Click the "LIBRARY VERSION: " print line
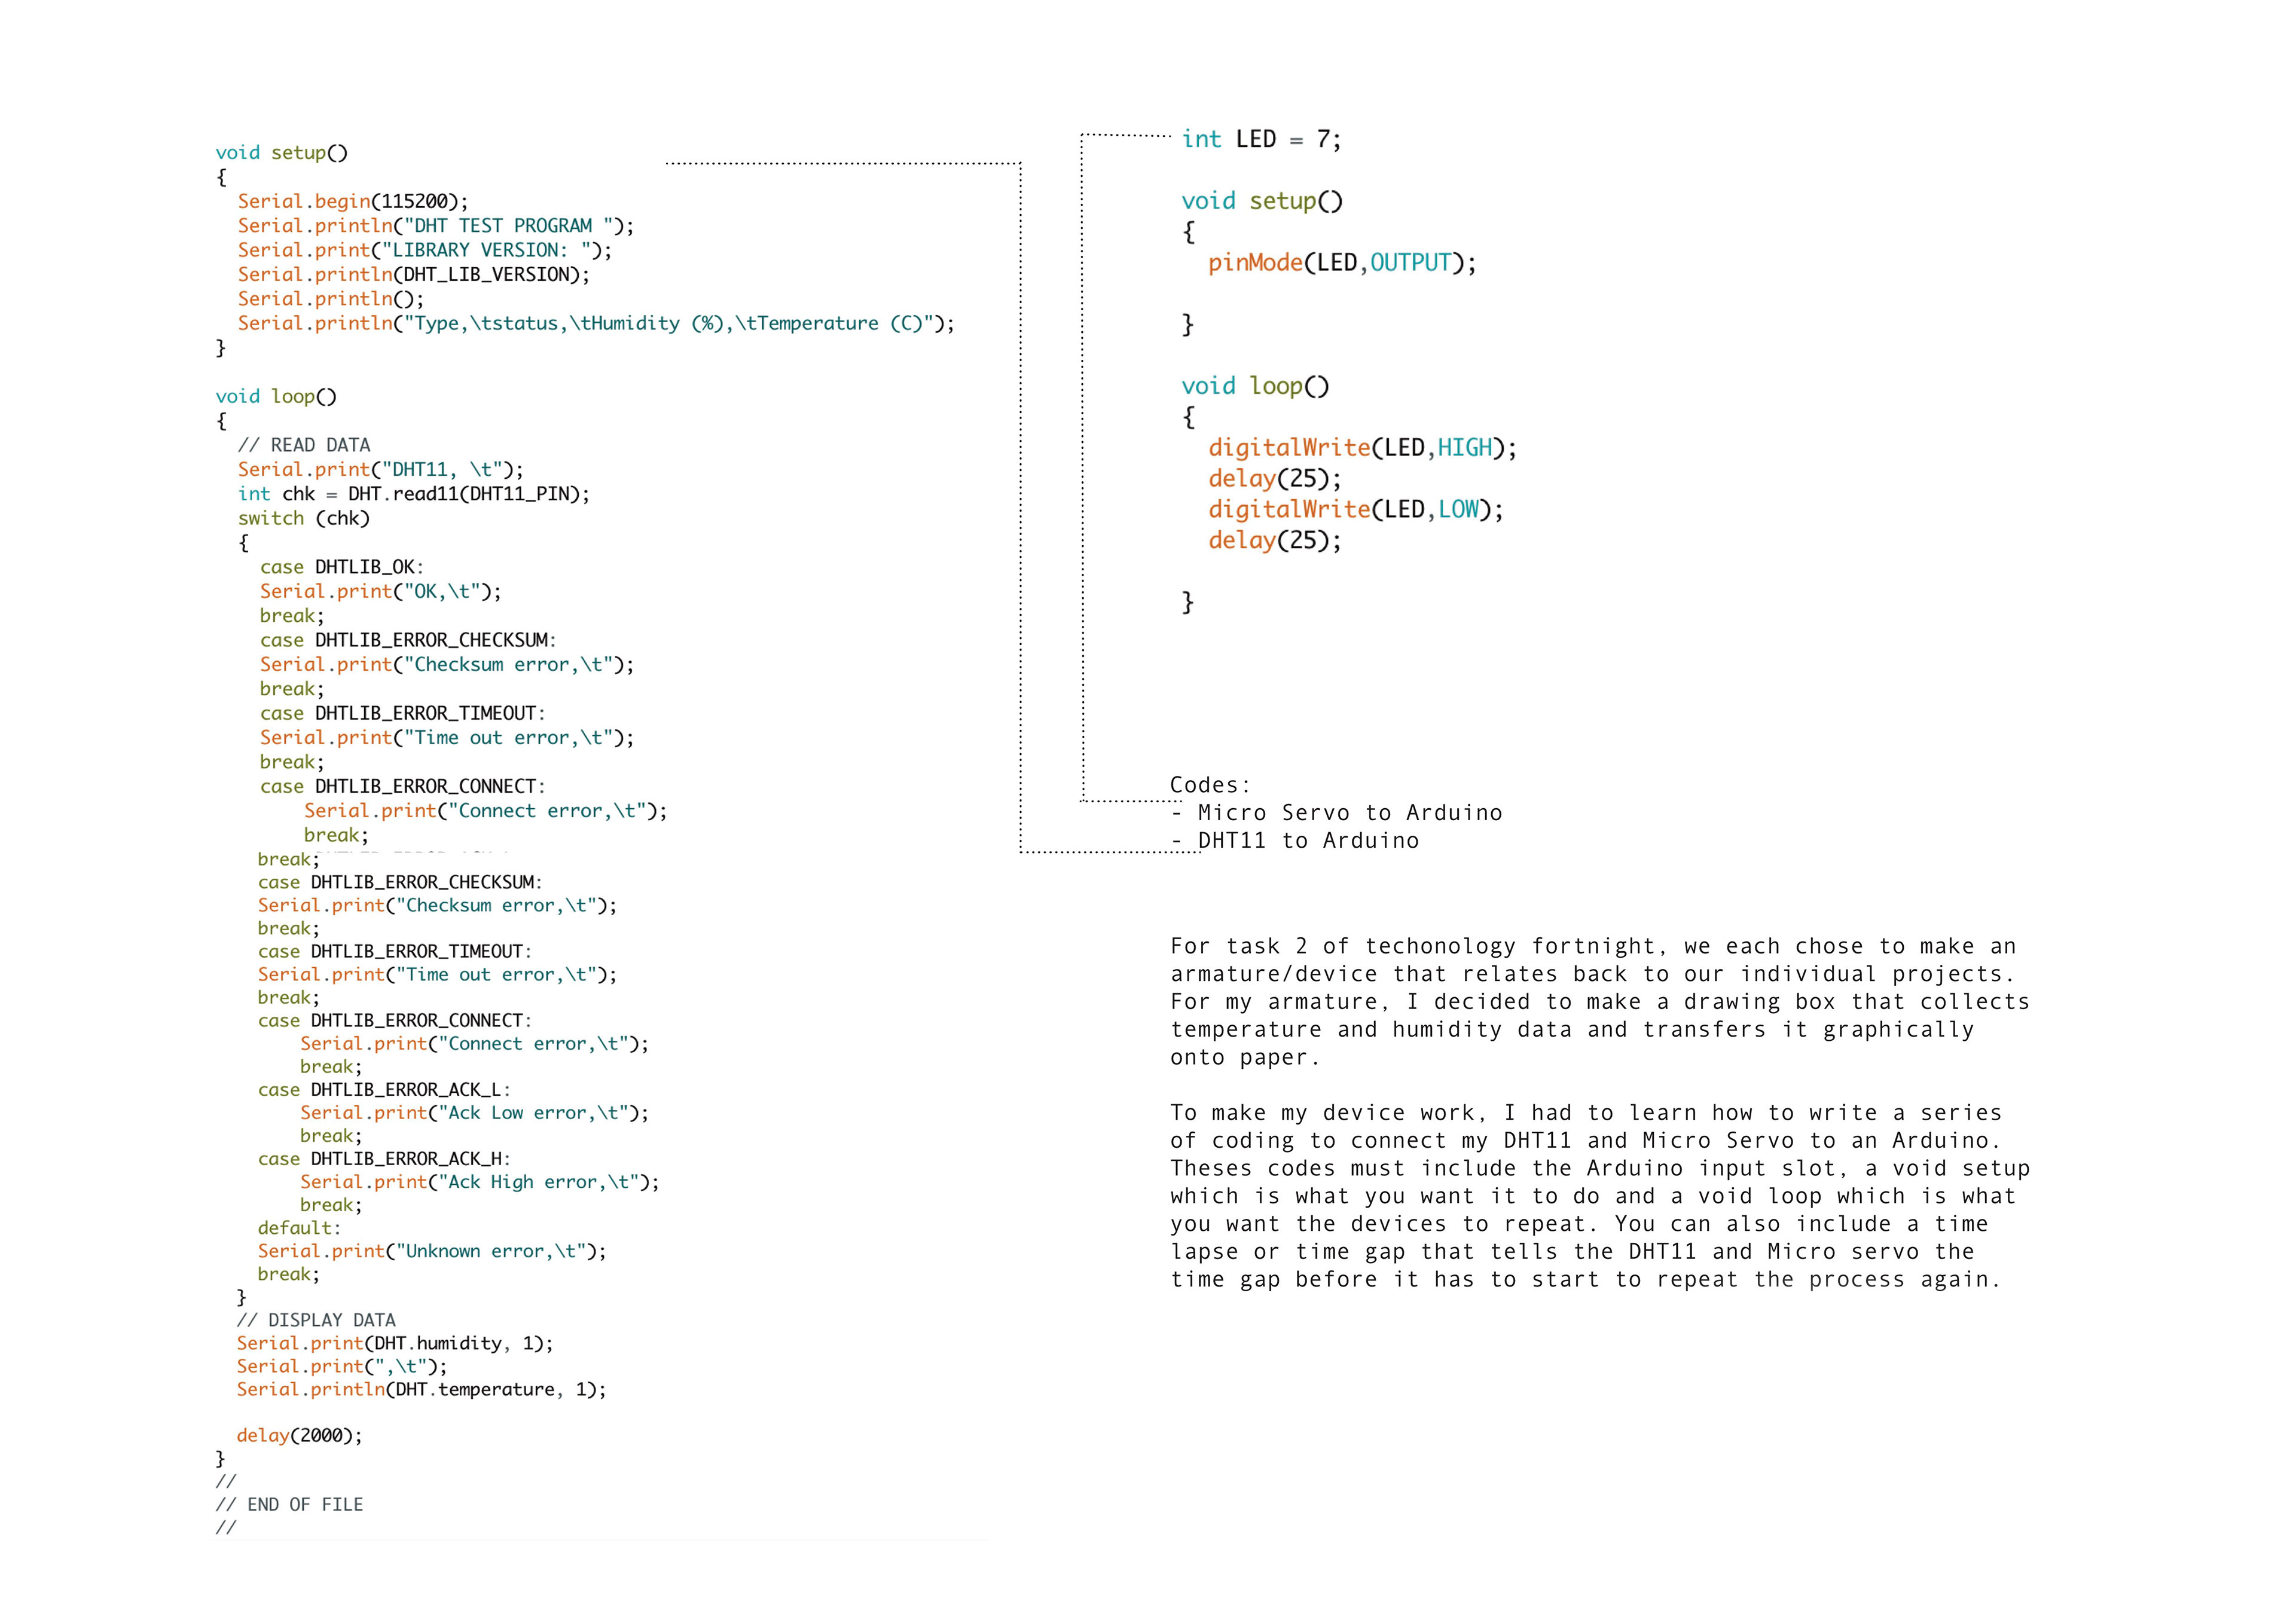 tap(425, 250)
